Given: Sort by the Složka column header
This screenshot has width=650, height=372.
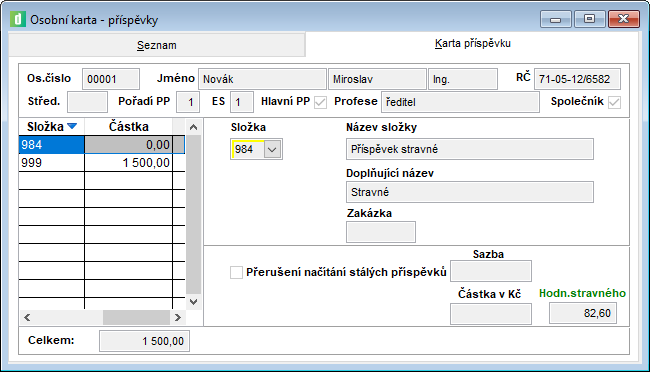Looking at the screenshot, I should pyautogui.click(x=51, y=126).
